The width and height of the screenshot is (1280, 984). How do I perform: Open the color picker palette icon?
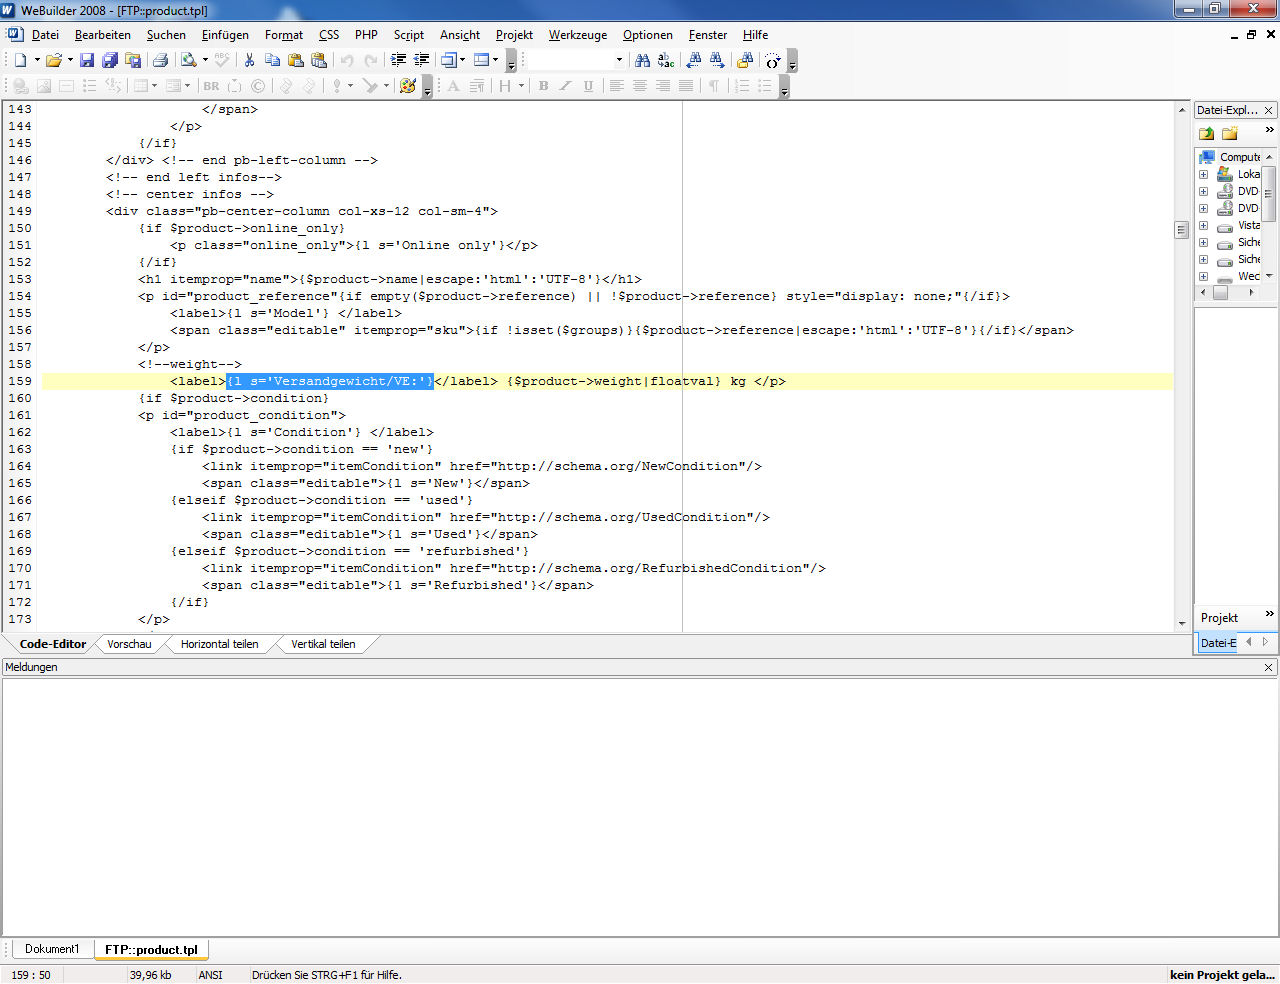coord(407,86)
